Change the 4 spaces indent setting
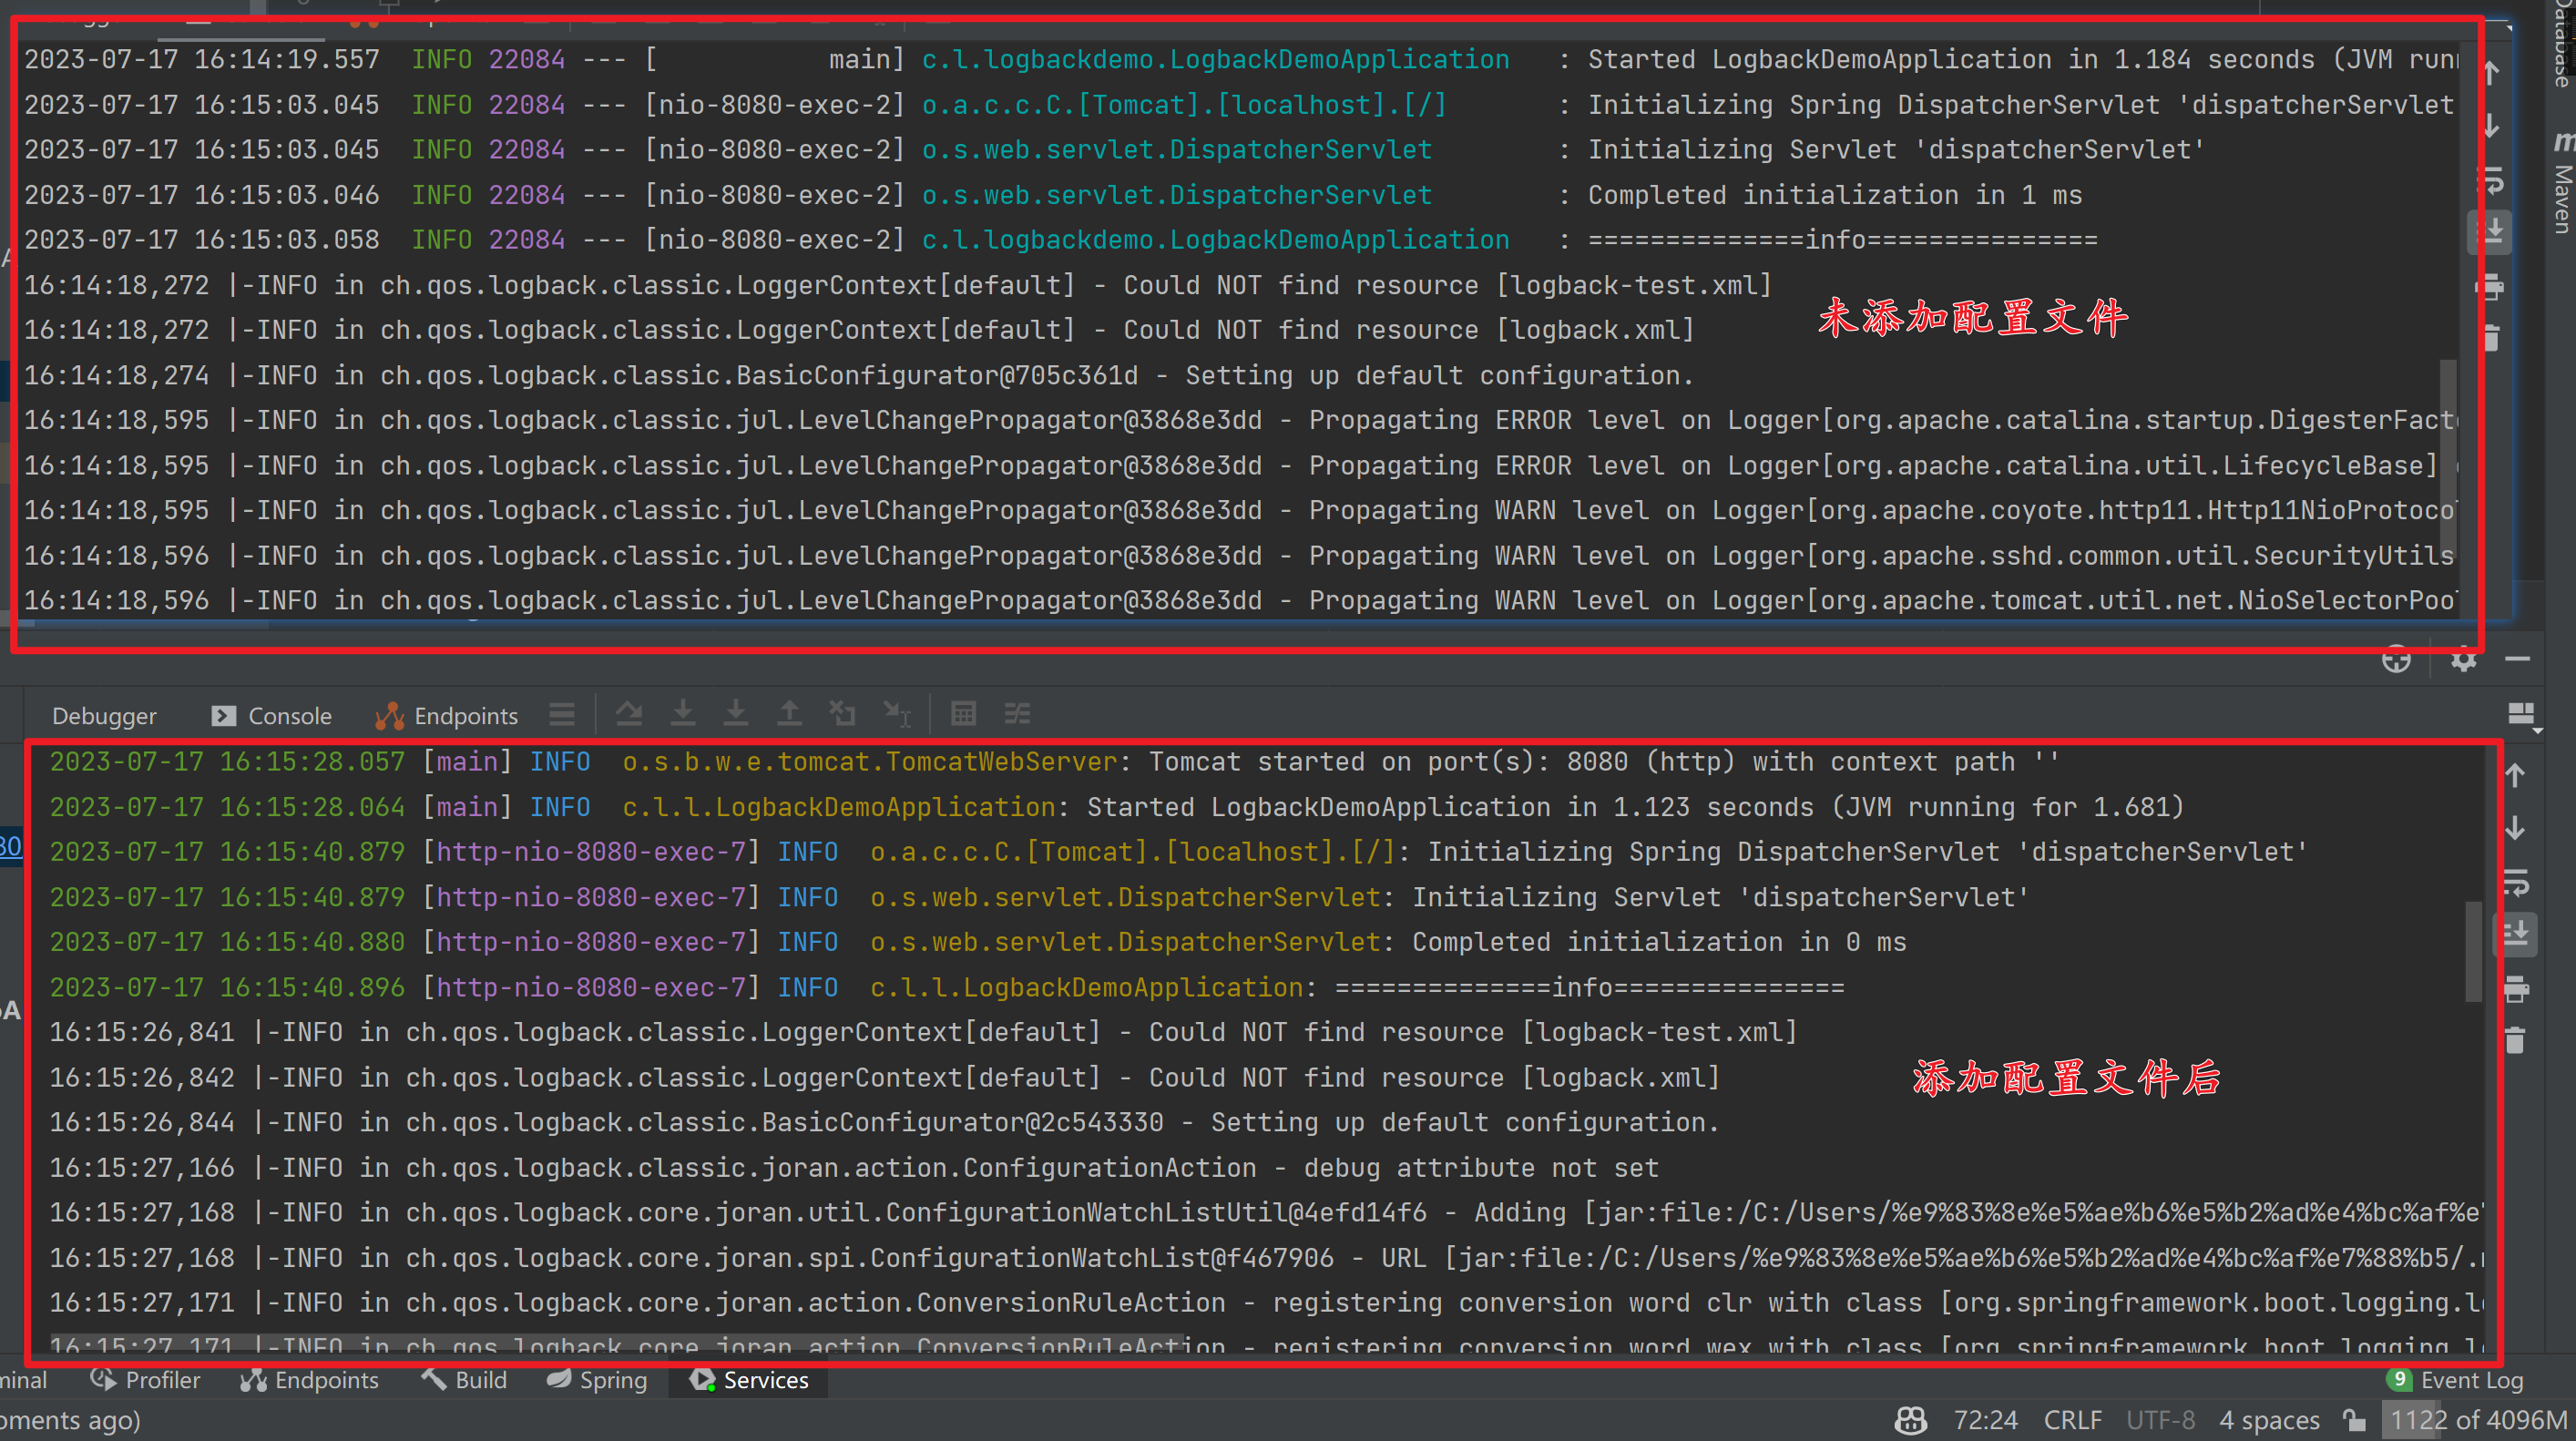 tap(2269, 1420)
